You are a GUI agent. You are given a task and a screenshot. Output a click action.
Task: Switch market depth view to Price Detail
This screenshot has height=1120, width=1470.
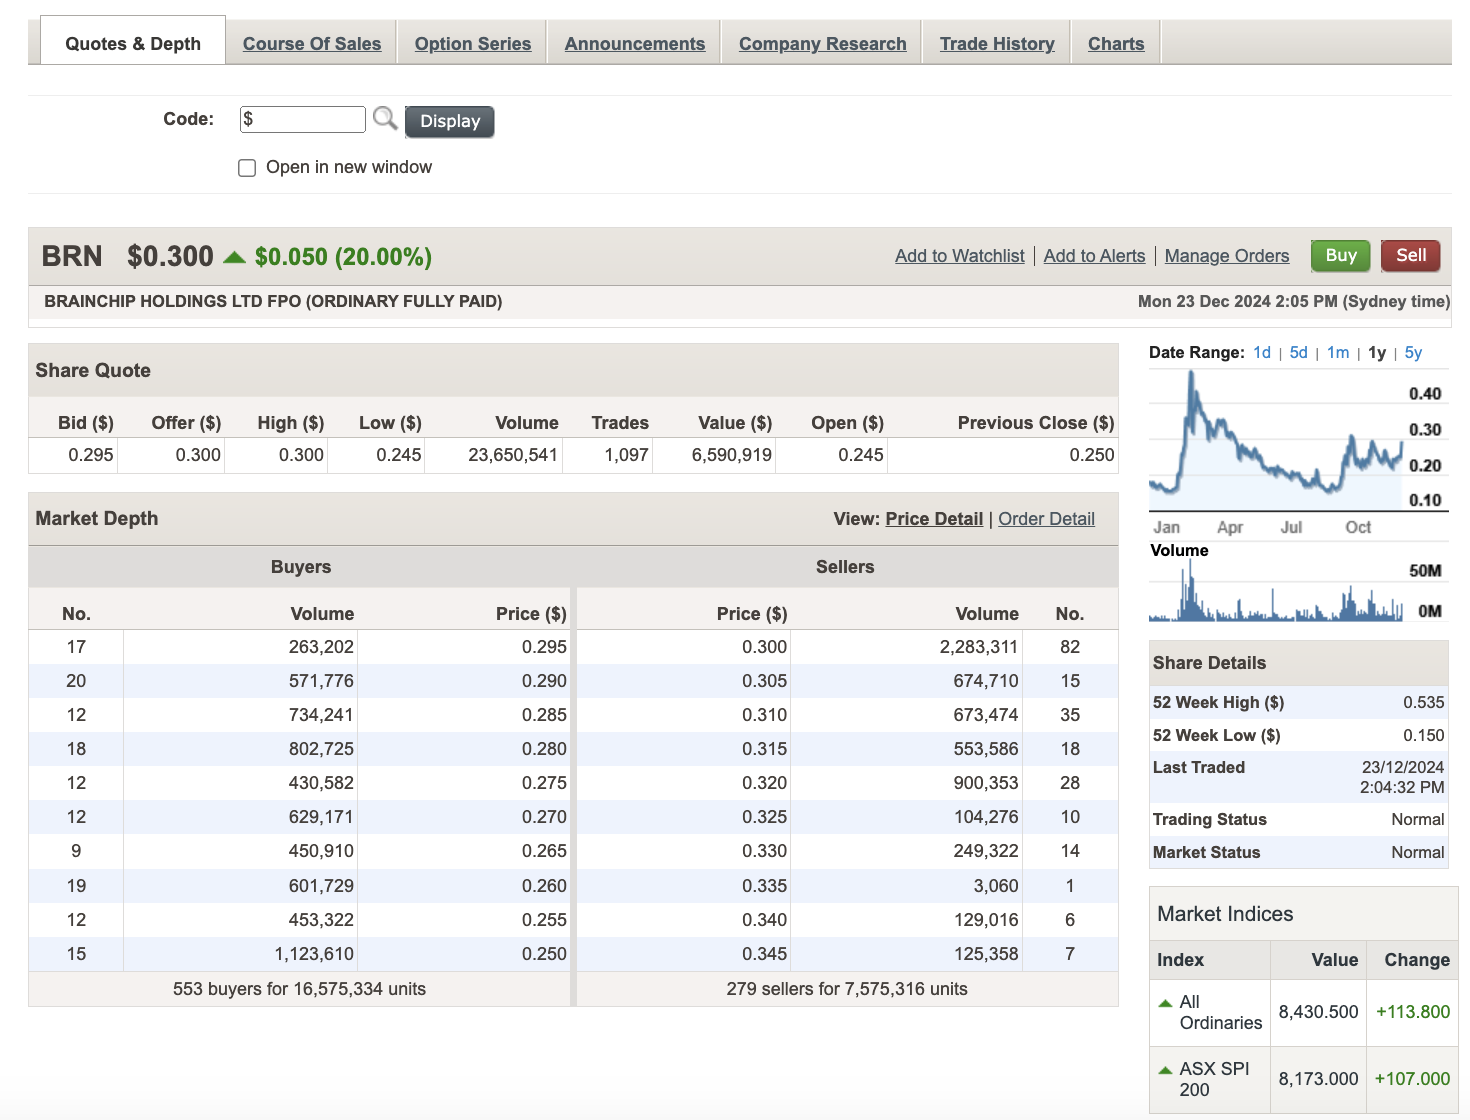tap(934, 519)
